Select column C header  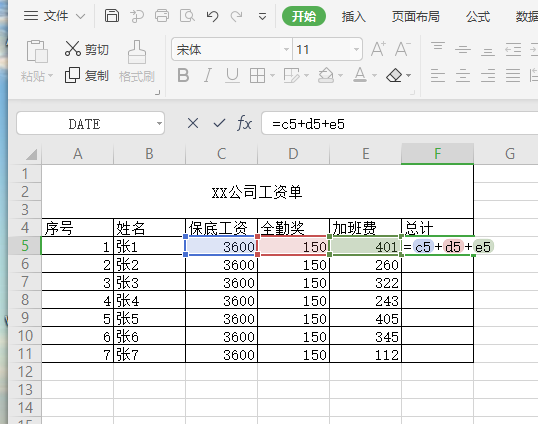pyautogui.click(x=221, y=154)
